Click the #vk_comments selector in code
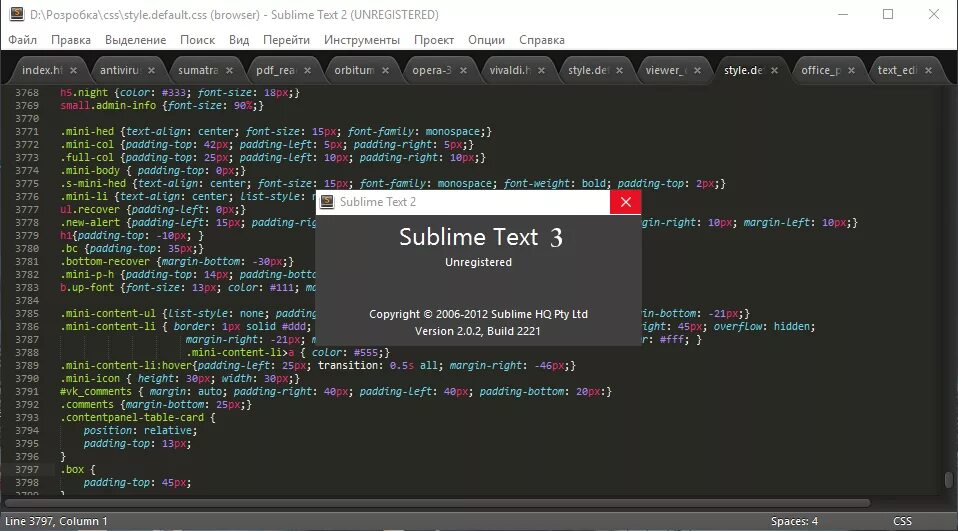 [96, 392]
